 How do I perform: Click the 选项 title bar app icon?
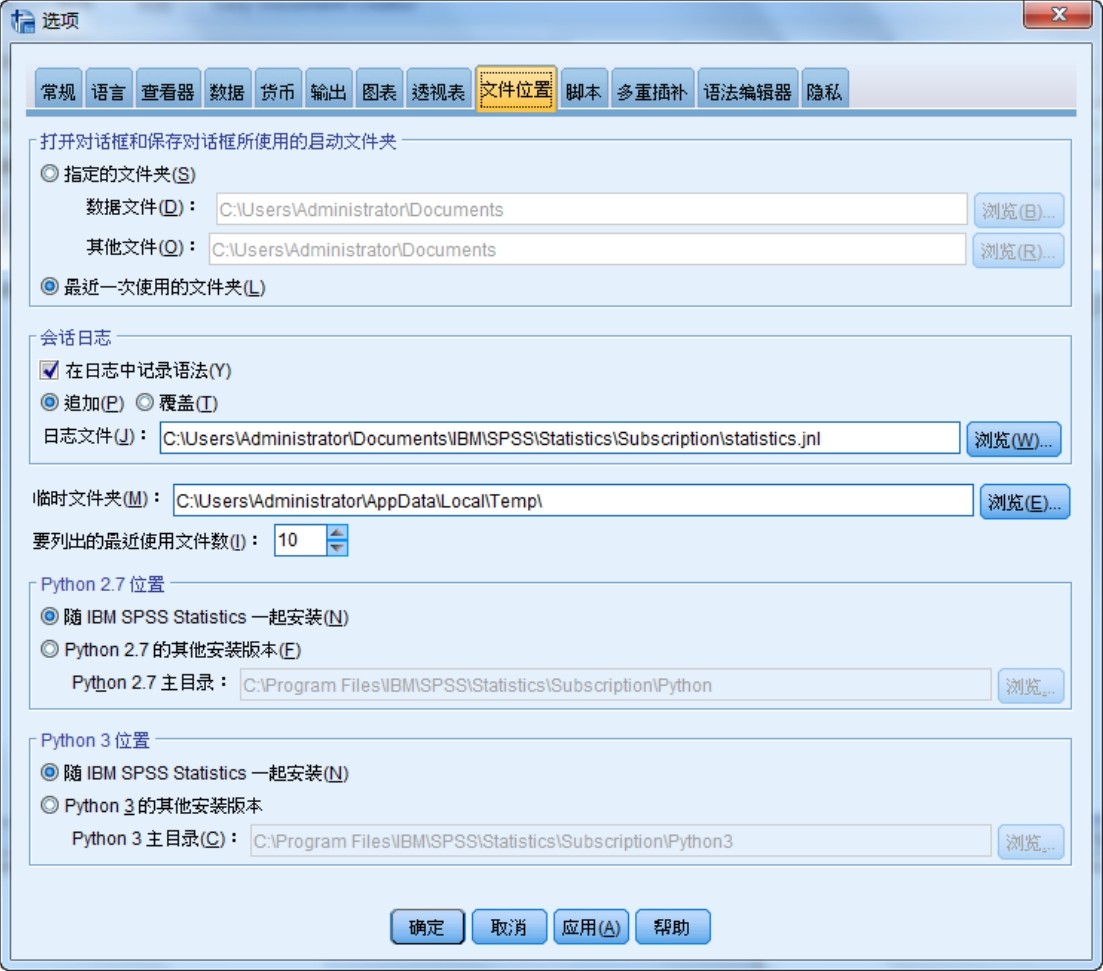click(23, 20)
